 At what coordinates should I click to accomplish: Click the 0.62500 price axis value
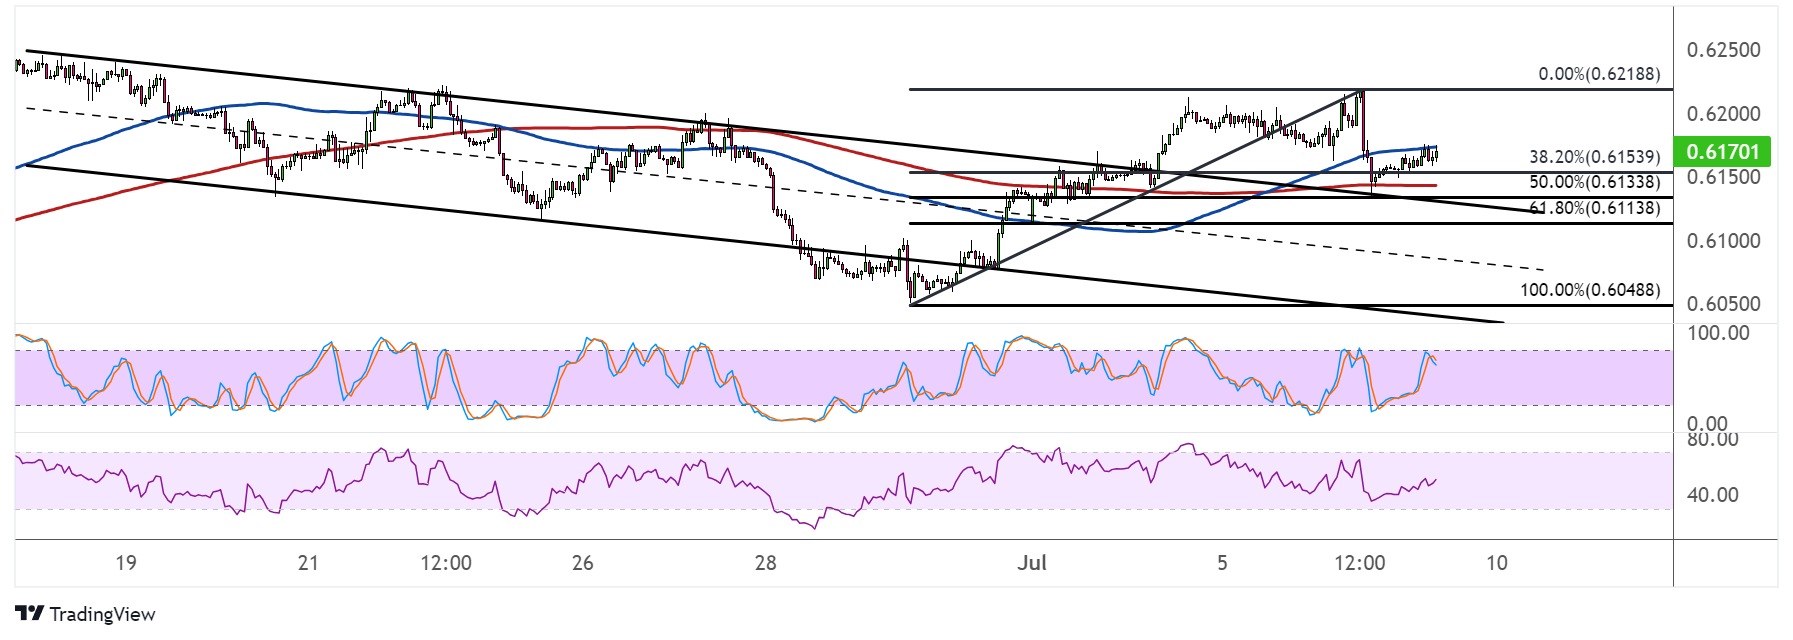(1723, 50)
